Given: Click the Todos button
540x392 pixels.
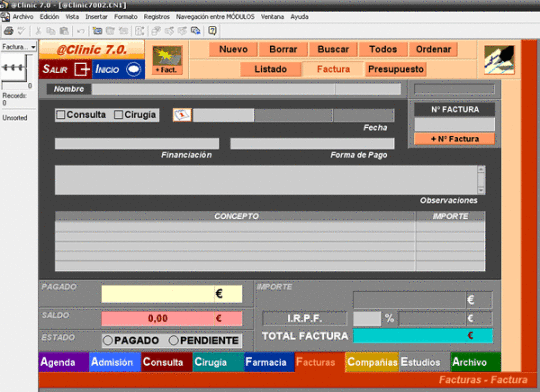Looking at the screenshot, I should 383,49.
